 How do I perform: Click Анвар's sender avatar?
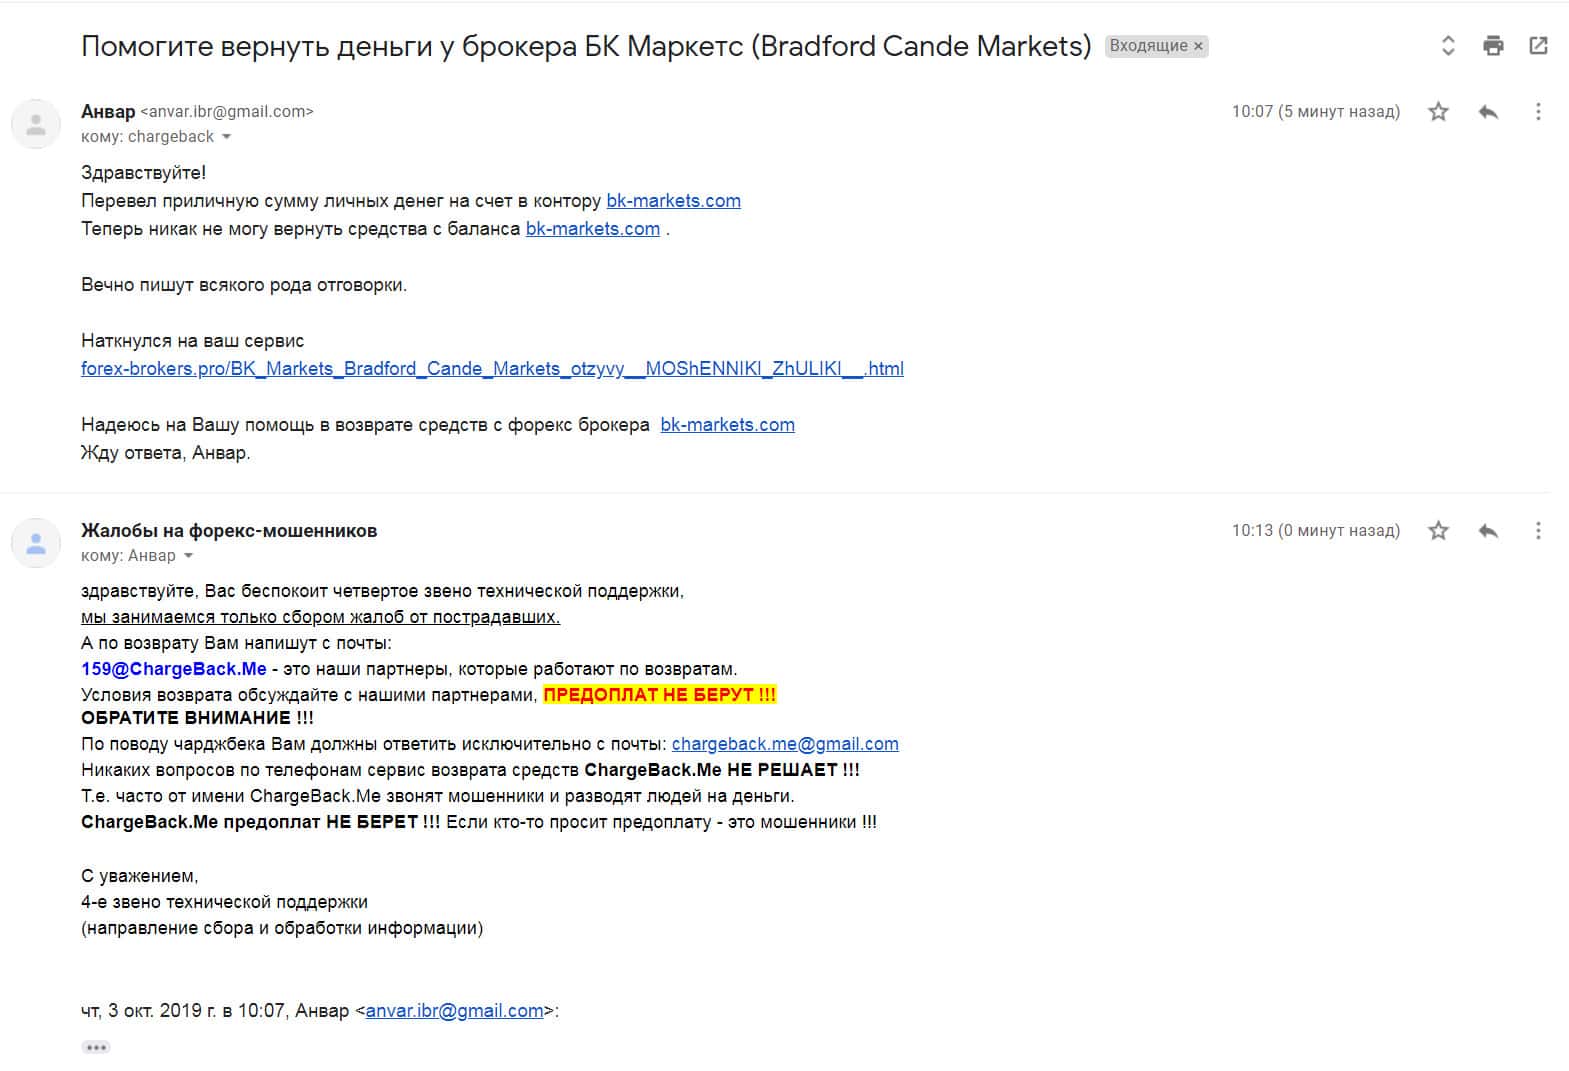[x=36, y=124]
